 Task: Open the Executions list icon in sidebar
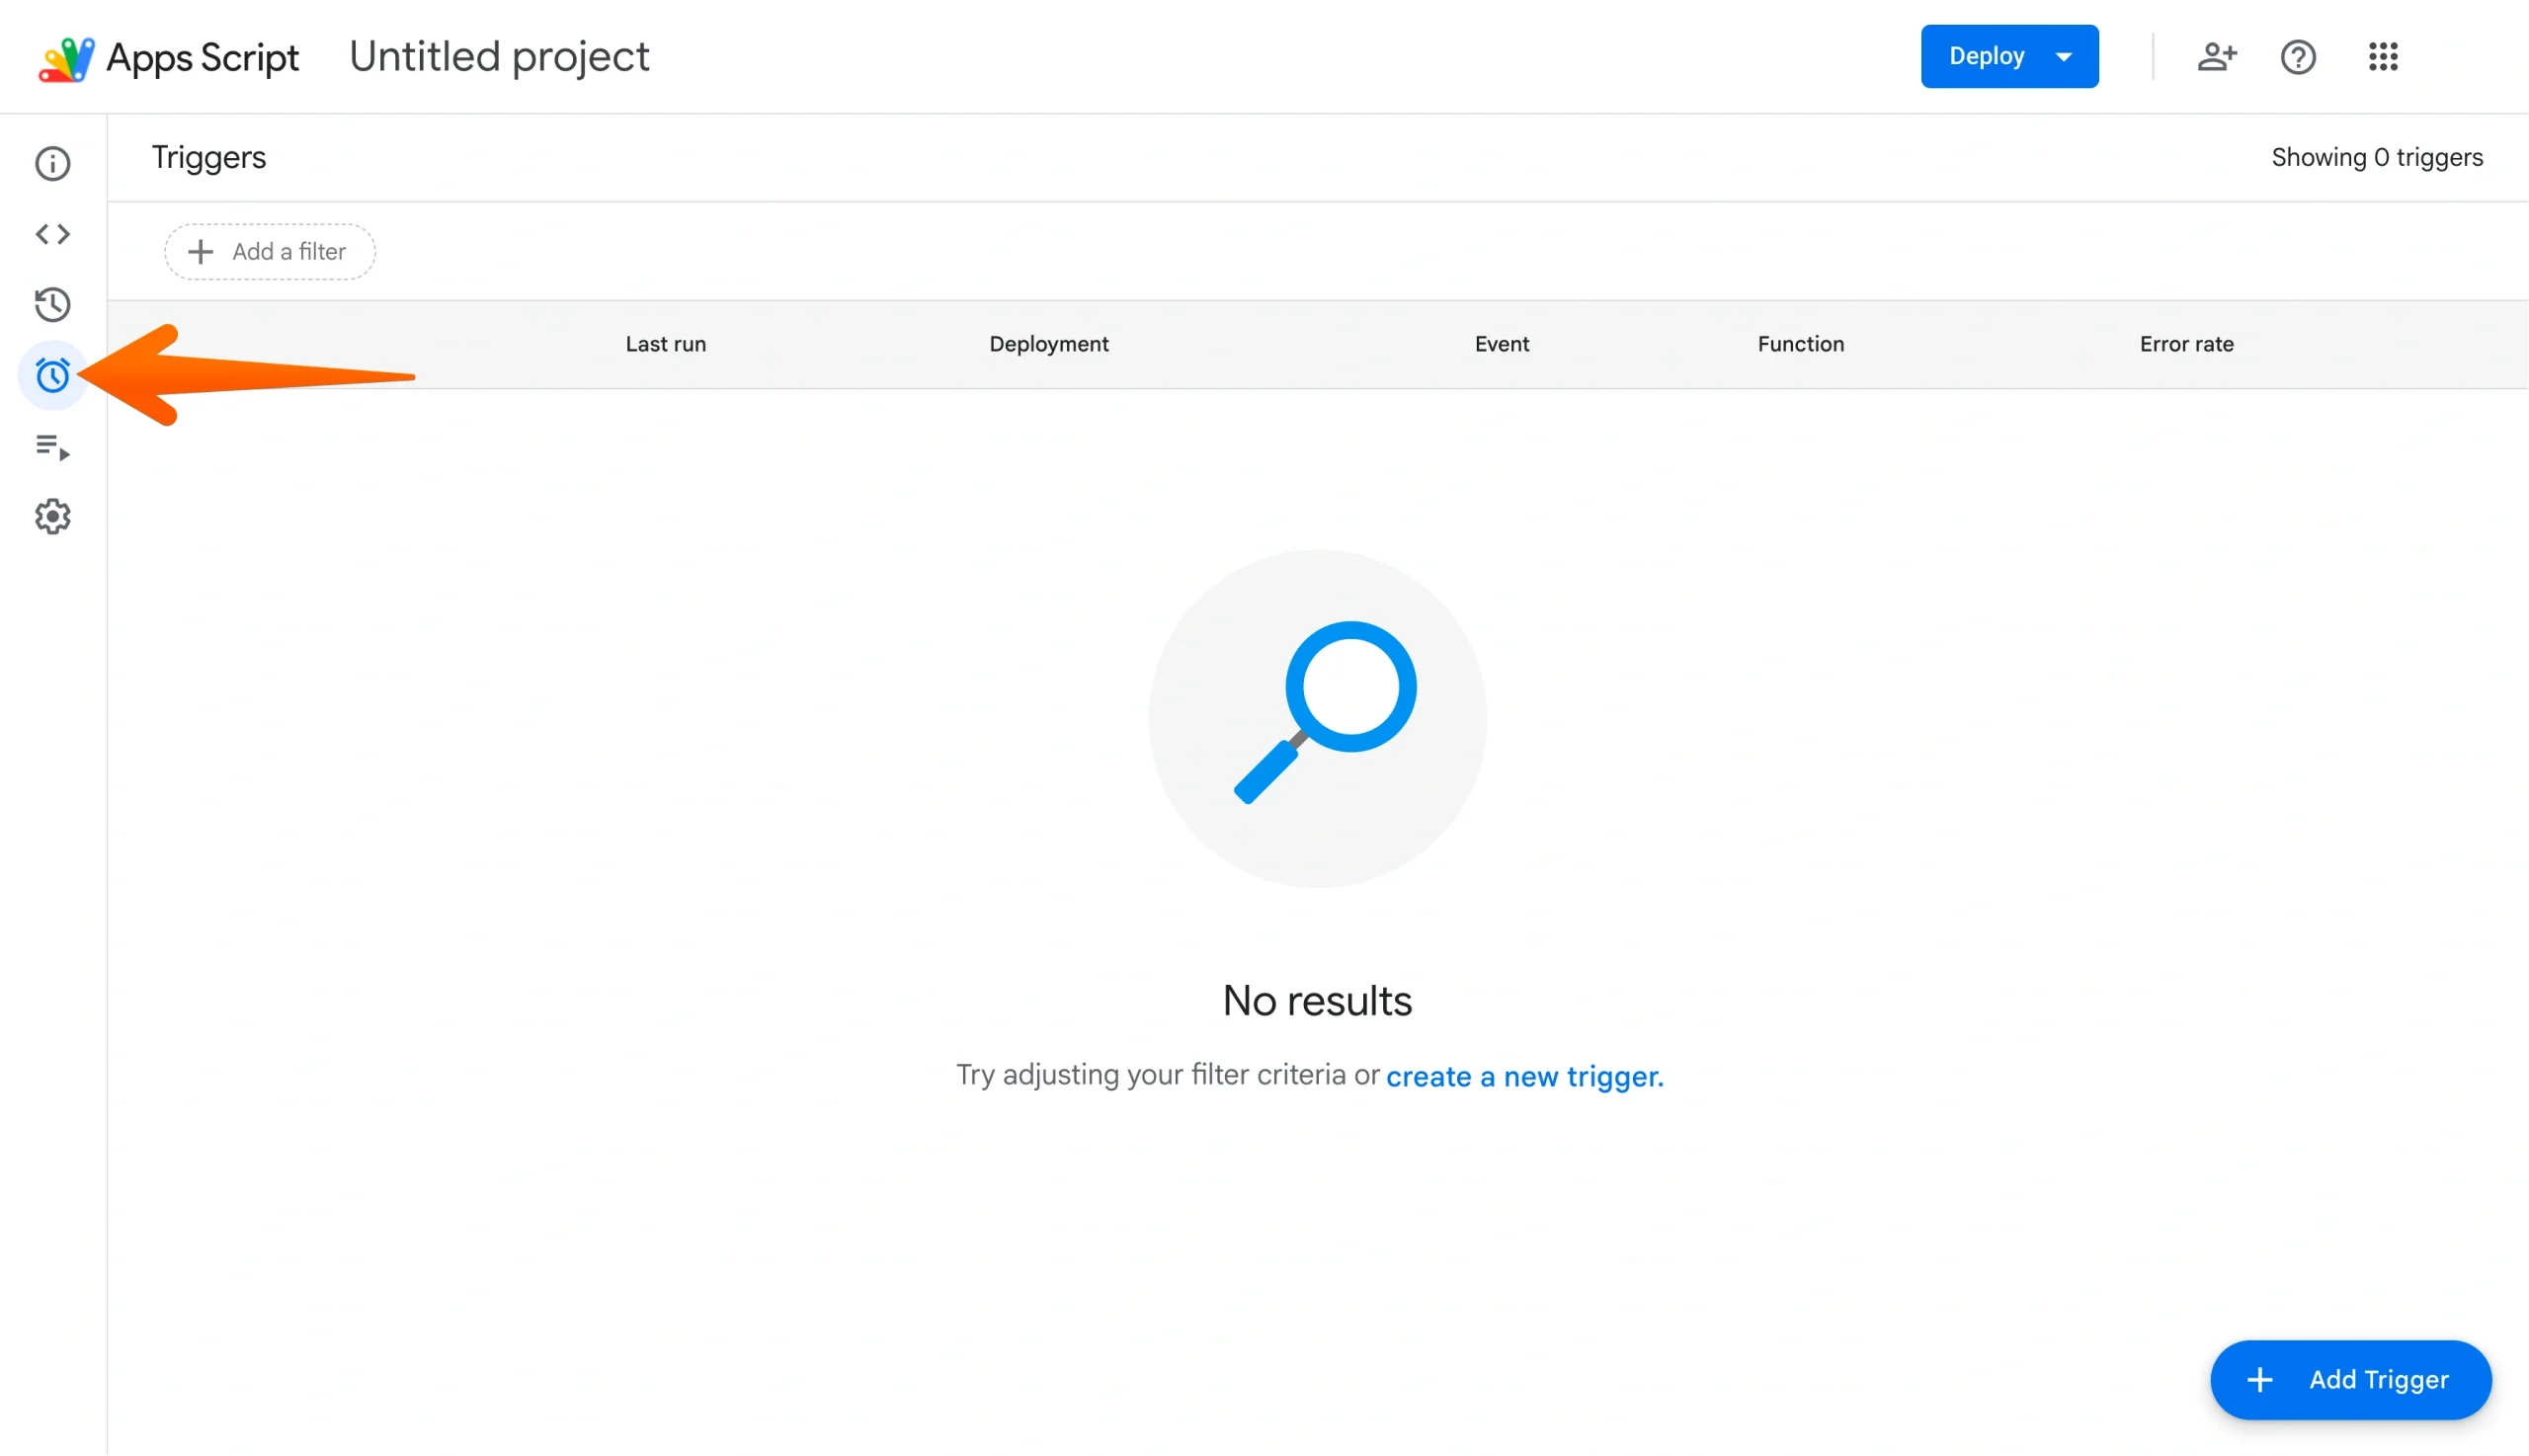(x=53, y=446)
